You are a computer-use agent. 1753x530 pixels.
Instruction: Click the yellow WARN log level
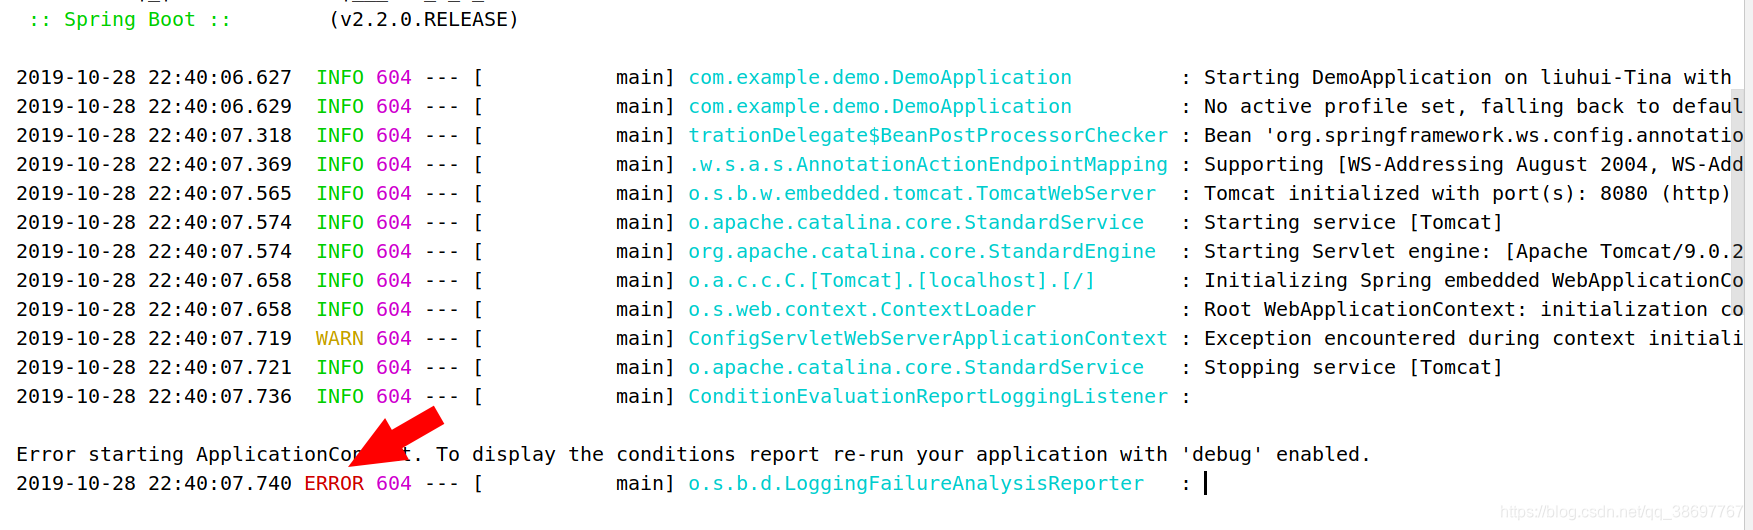(x=340, y=339)
